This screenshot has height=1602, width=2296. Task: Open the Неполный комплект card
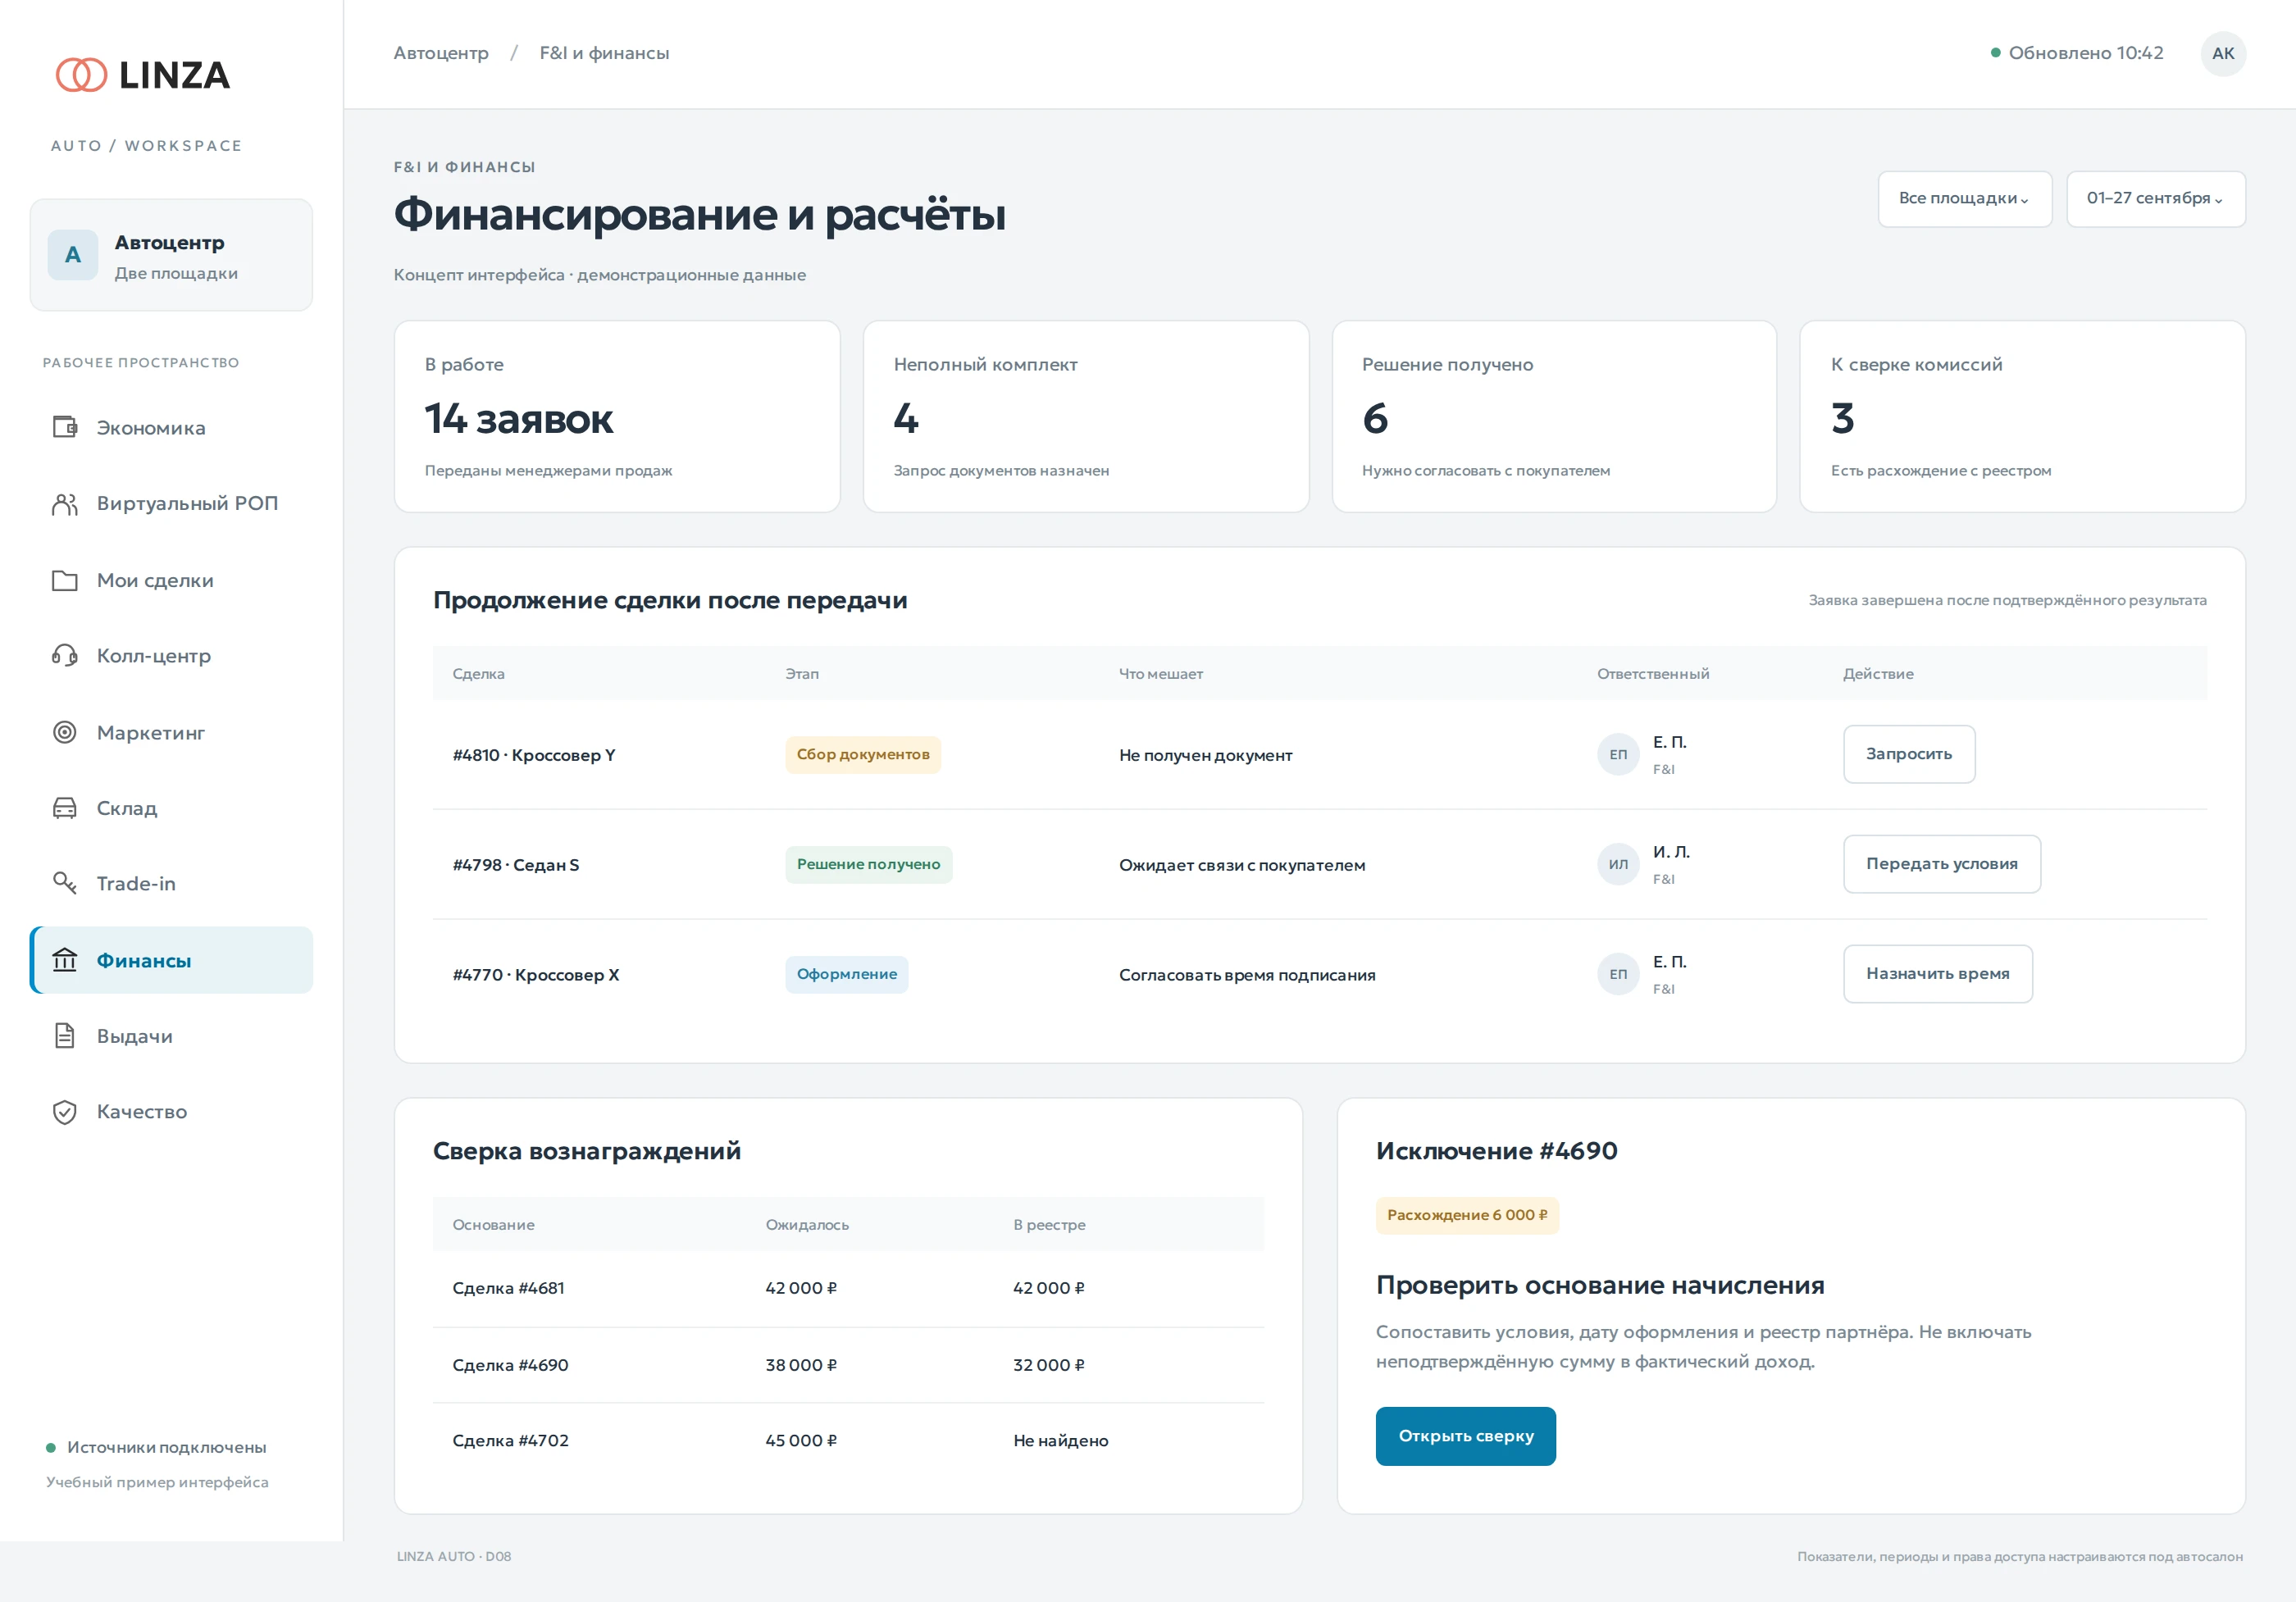(1086, 417)
